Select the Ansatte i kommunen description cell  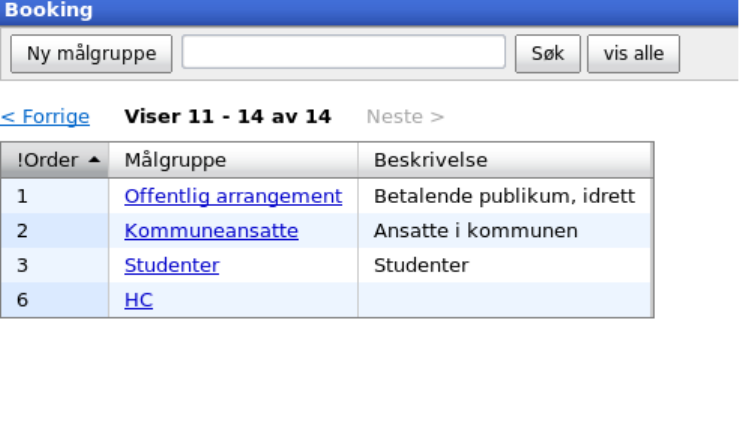pos(475,231)
